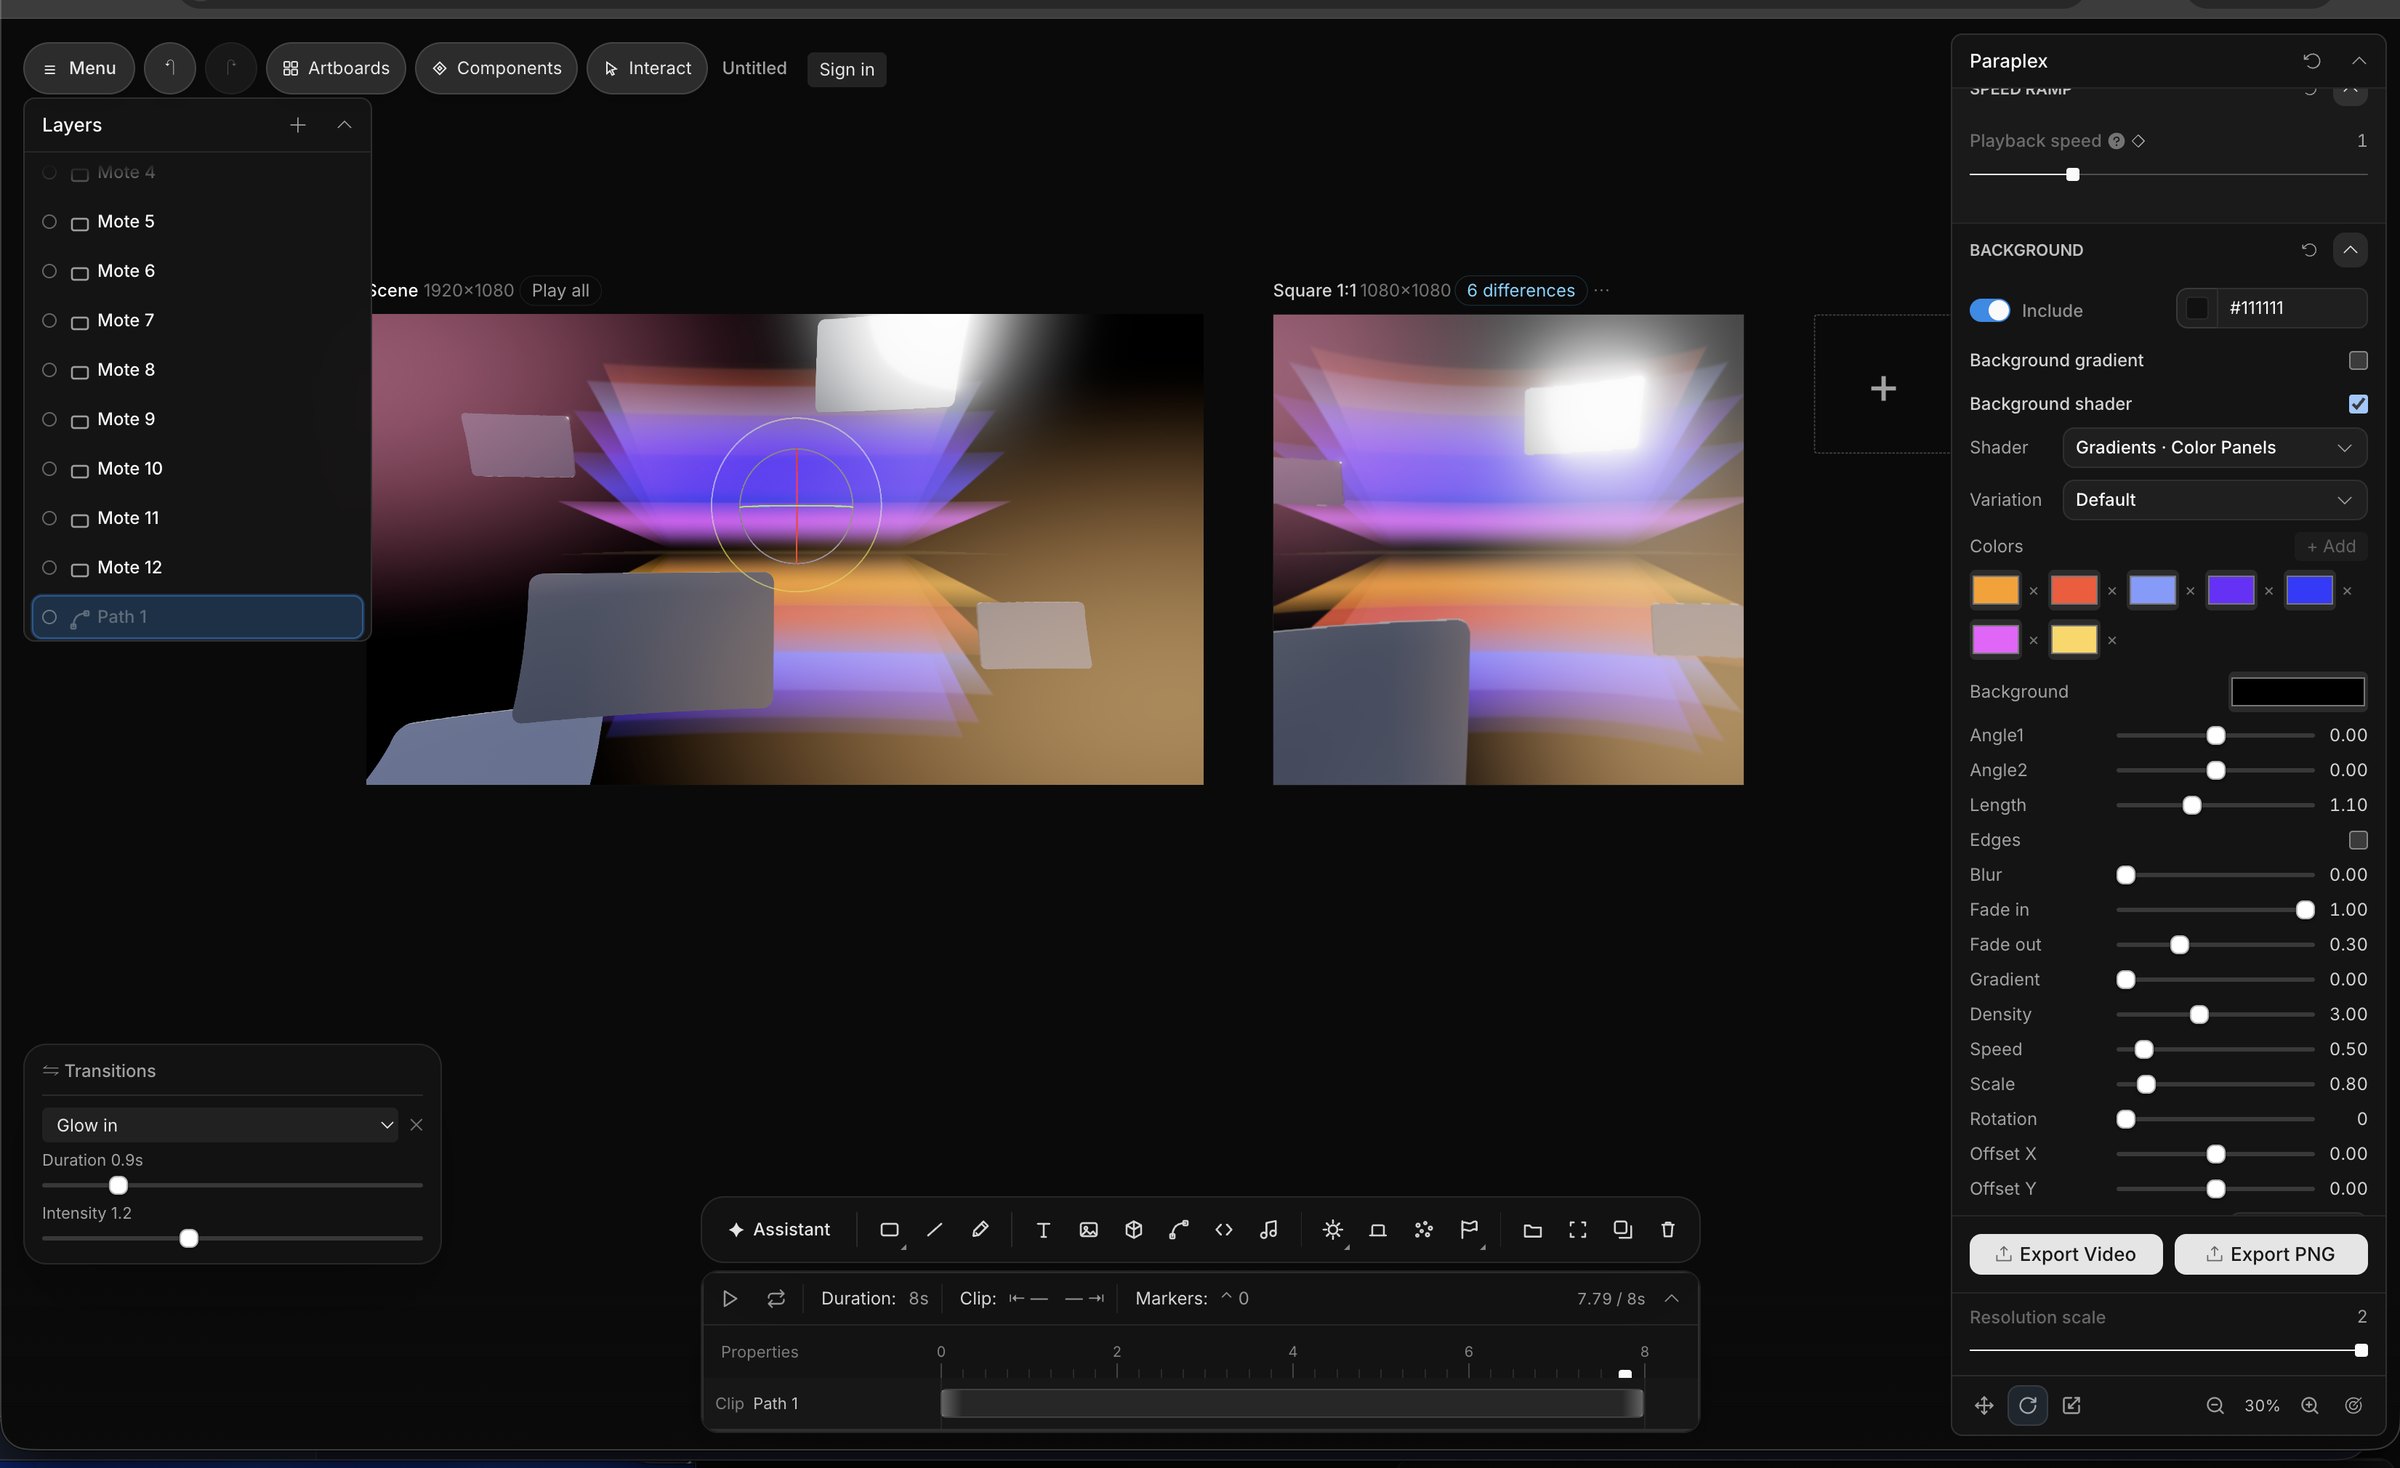This screenshot has width=2400, height=1468.
Task: Open the Variation dropdown set to Default
Action: pyautogui.click(x=2214, y=500)
